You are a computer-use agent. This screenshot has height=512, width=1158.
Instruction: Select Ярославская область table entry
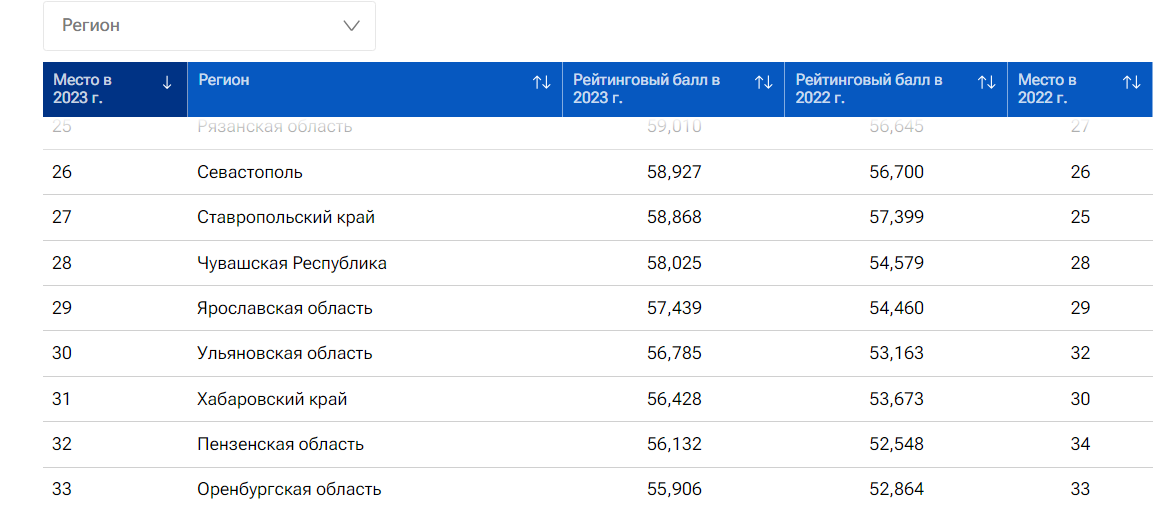pos(285,309)
